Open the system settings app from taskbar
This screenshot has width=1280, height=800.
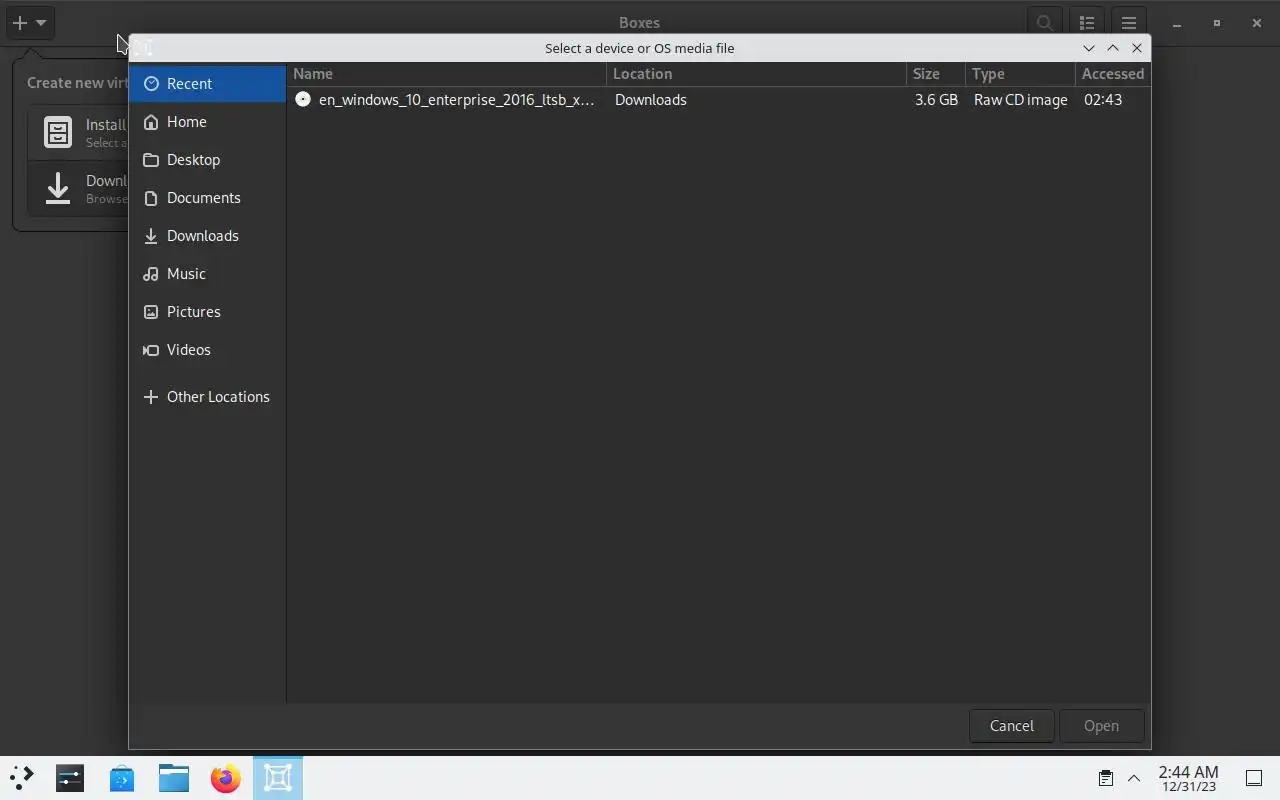70,778
